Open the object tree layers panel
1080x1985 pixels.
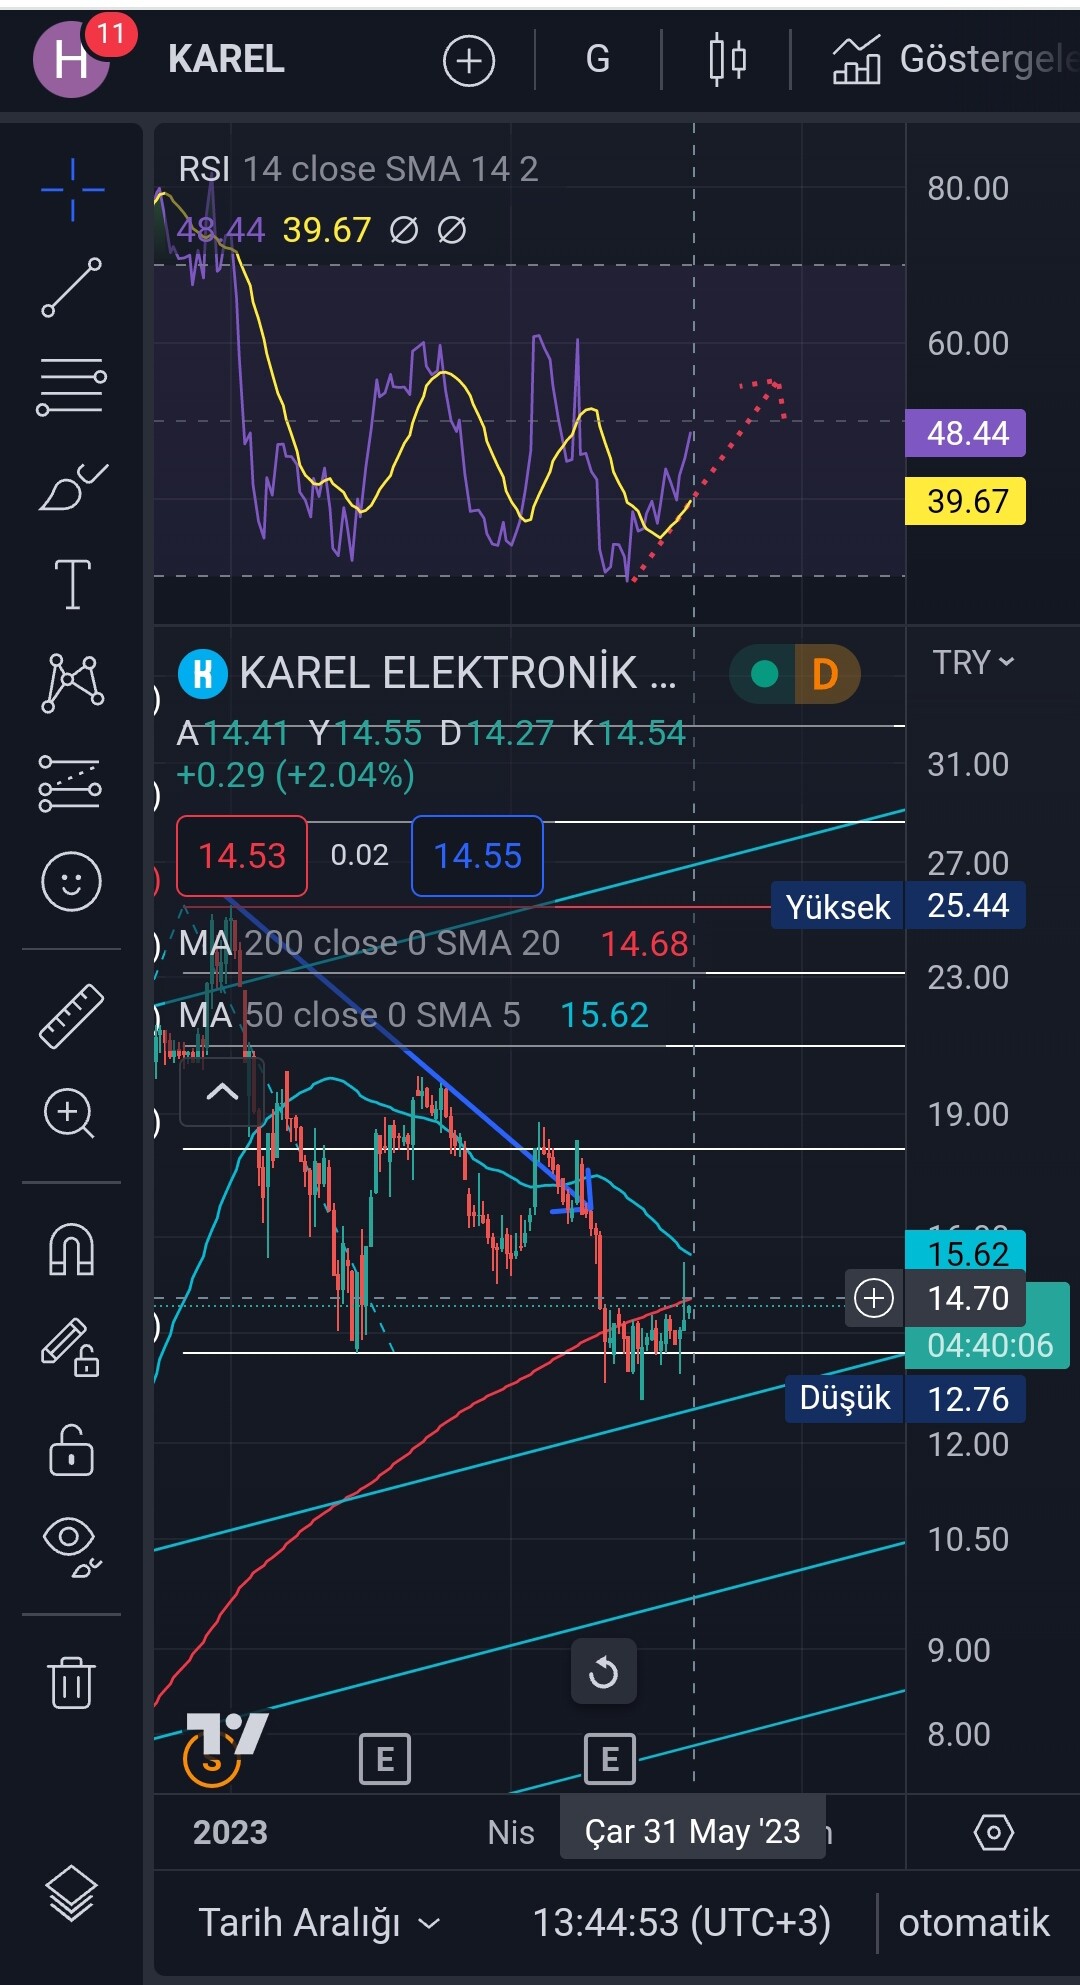tap(72, 1894)
